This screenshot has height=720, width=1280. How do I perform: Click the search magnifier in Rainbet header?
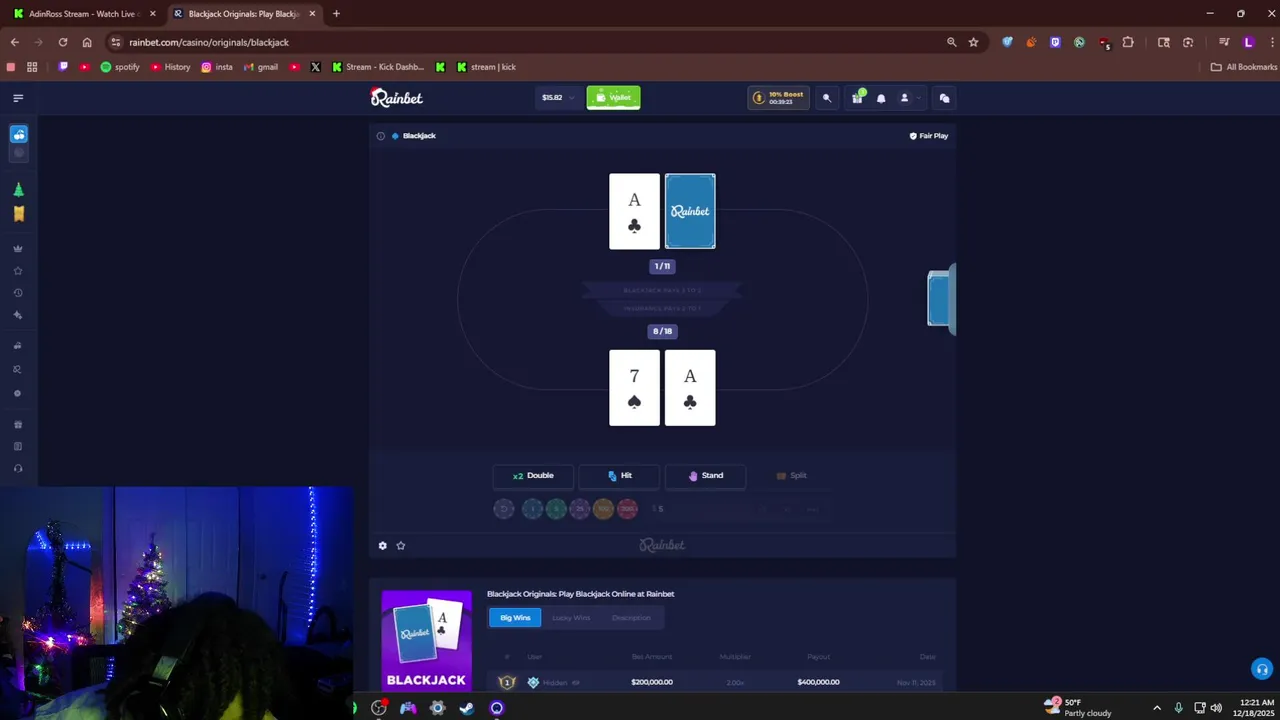827,98
